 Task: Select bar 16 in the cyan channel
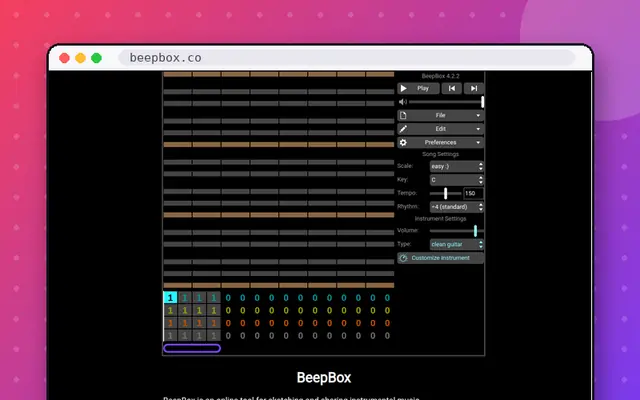point(387,298)
